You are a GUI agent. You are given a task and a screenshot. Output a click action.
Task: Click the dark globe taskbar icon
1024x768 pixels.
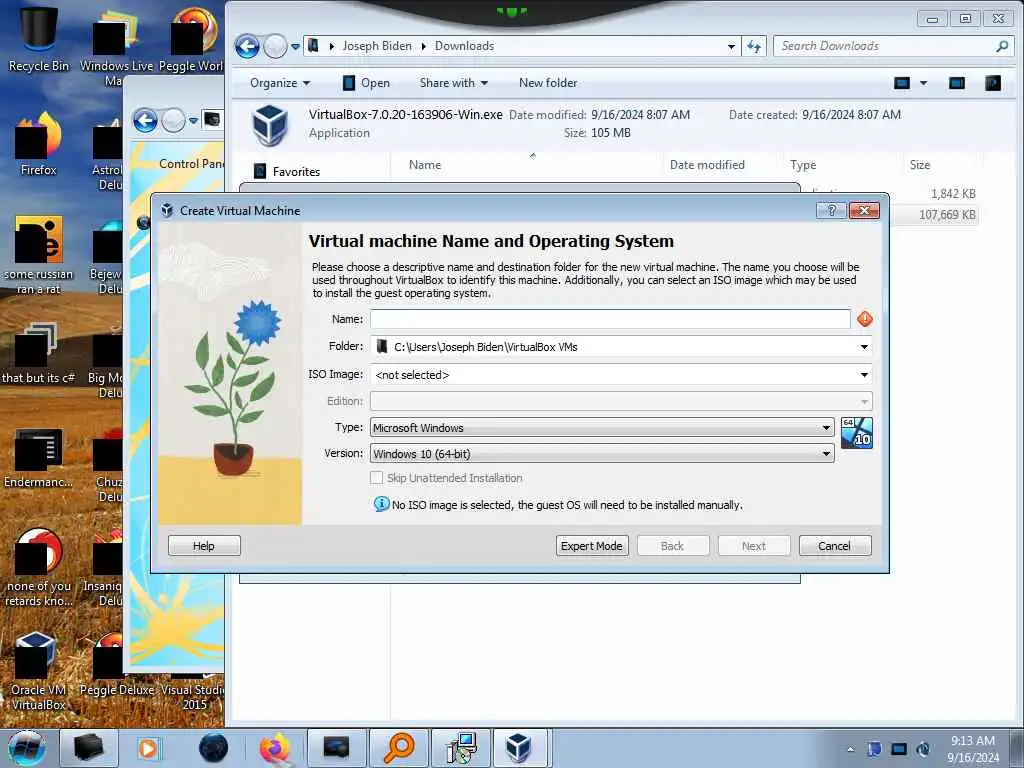click(x=214, y=748)
